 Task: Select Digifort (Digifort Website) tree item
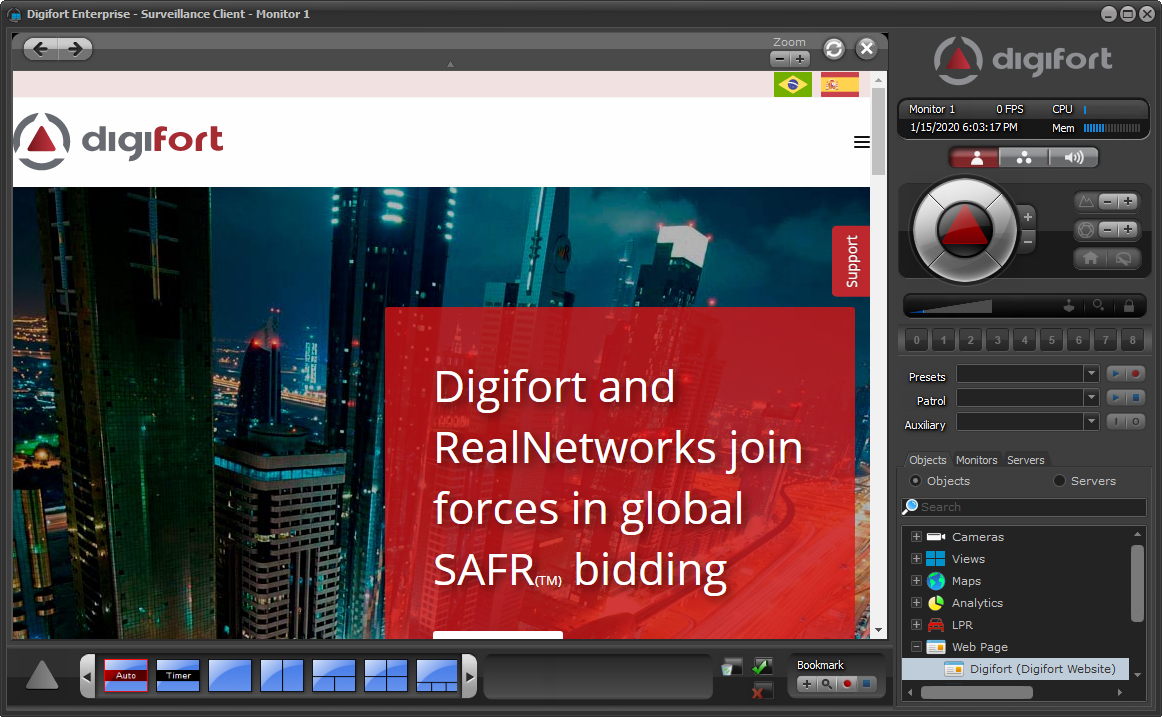coord(1016,669)
